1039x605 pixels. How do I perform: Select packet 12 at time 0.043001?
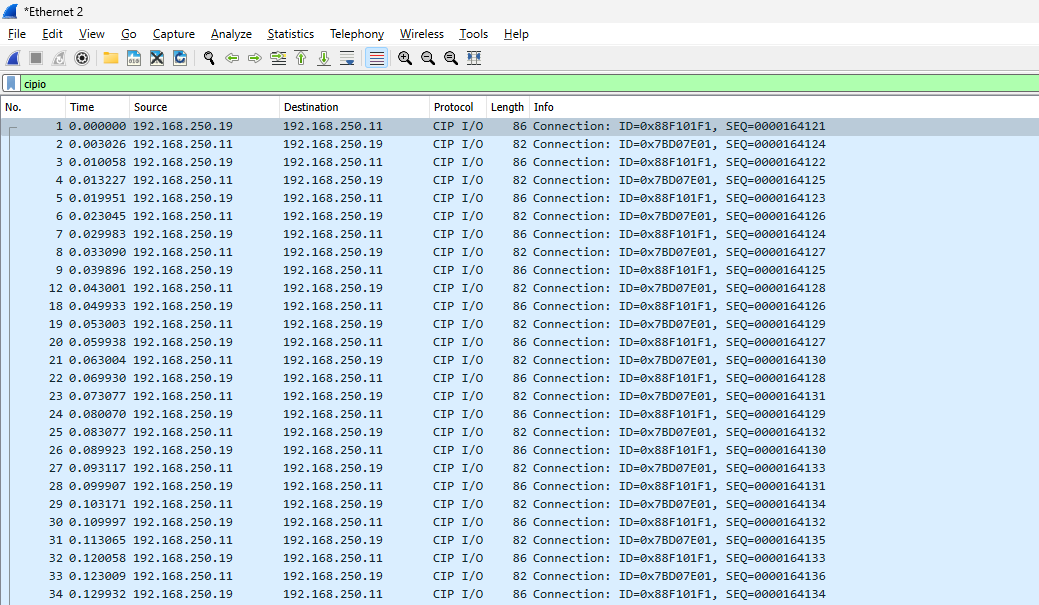pyautogui.click(x=520, y=288)
